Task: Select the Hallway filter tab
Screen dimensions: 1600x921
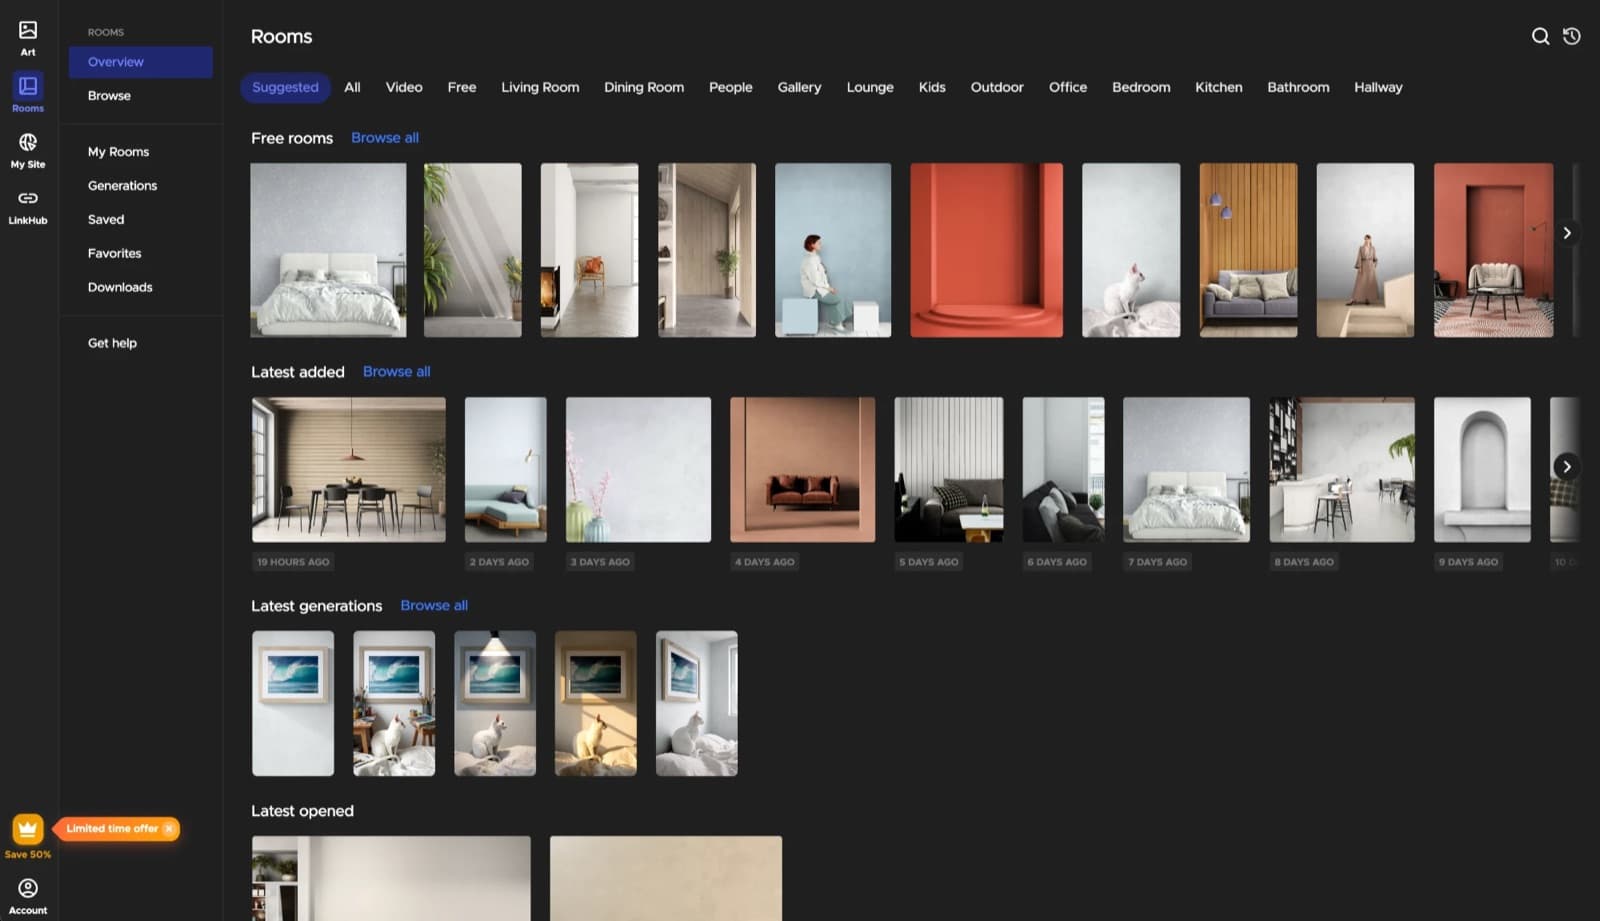Action: (1378, 87)
